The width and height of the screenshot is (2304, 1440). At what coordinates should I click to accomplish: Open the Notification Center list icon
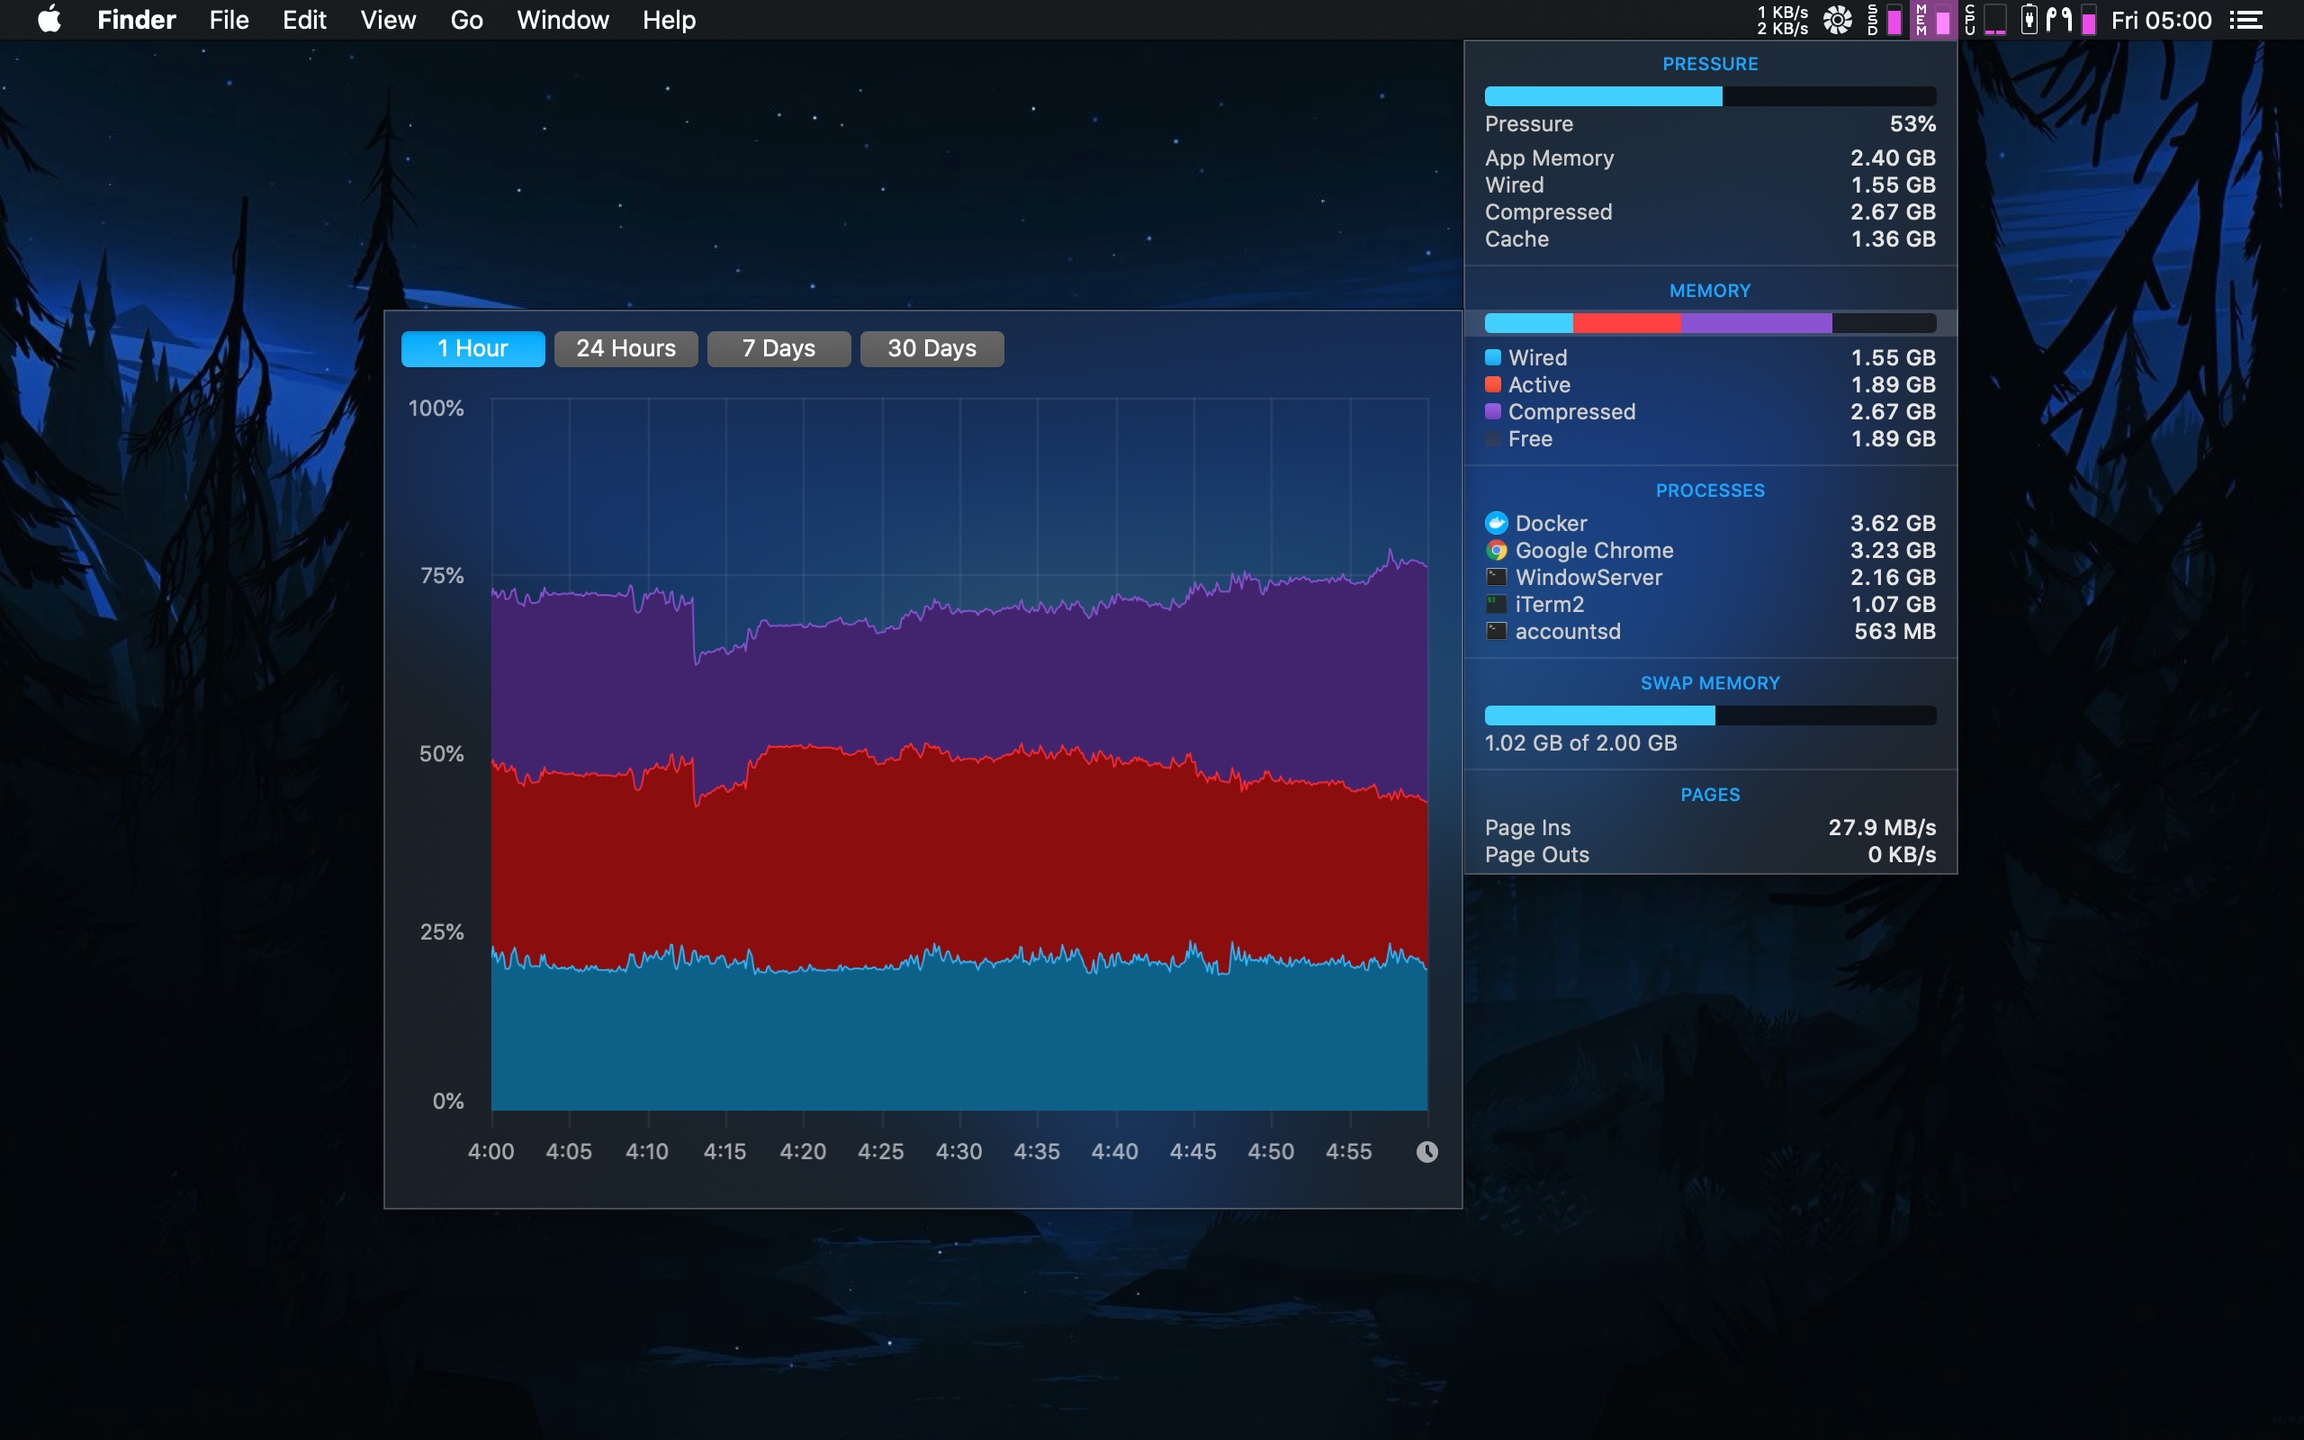point(2246,20)
